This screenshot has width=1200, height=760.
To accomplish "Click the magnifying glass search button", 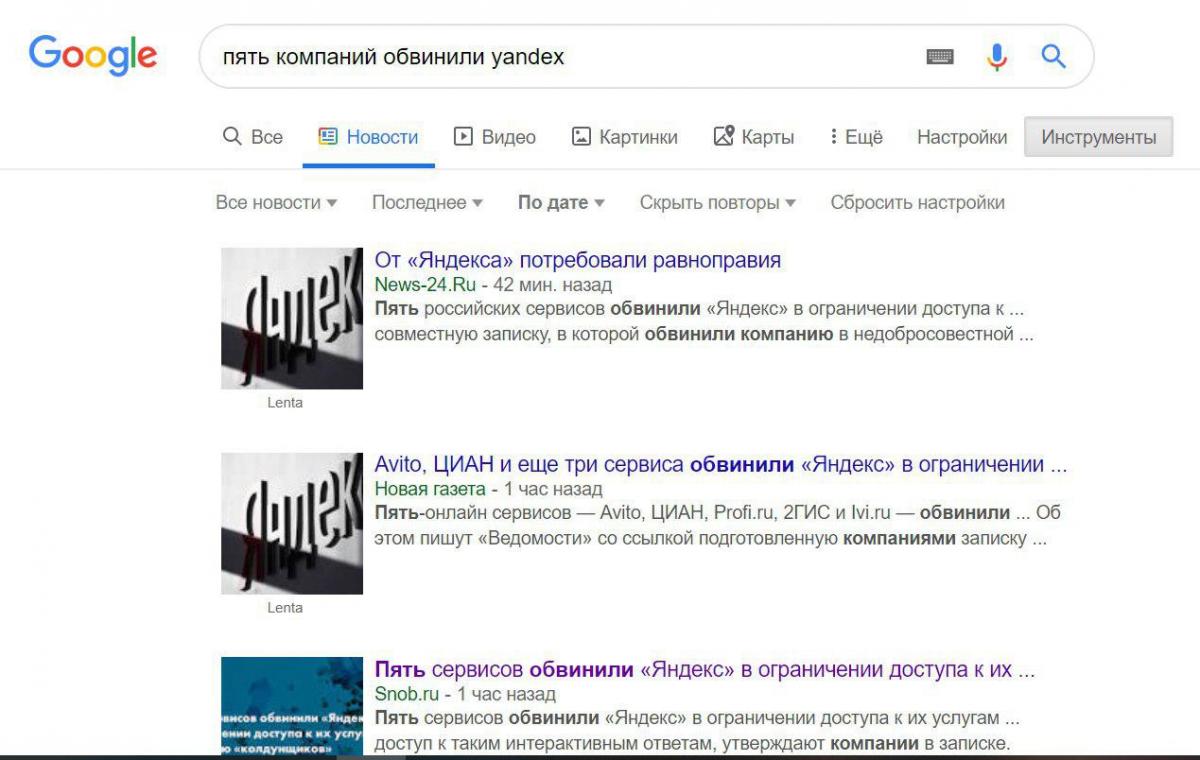I will 1053,57.
